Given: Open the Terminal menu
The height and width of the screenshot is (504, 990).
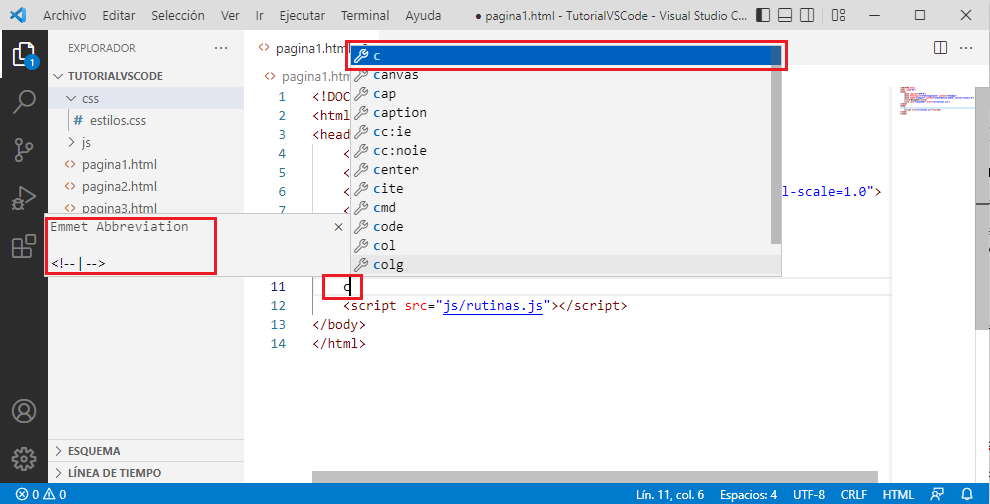Looking at the screenshot, I should (365, 15).
